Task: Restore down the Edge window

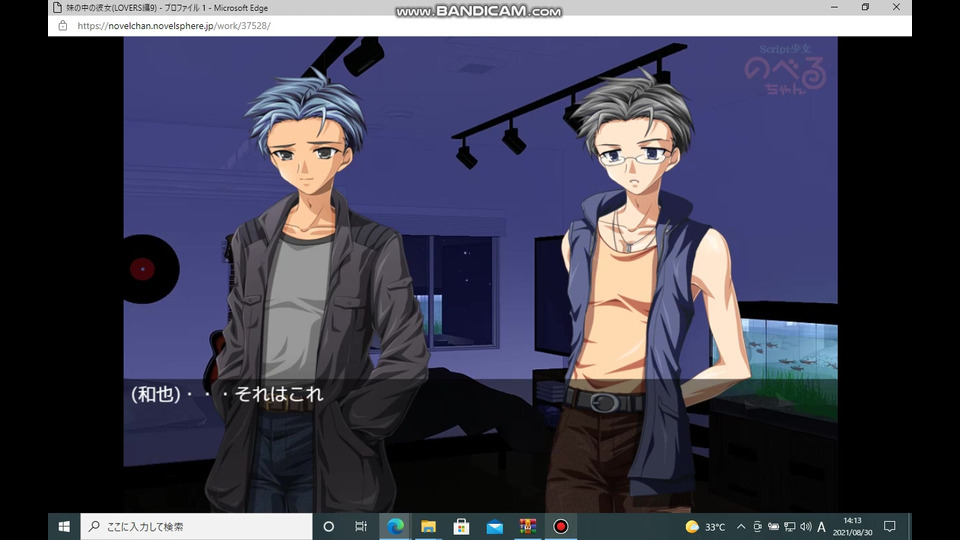Action: (x=865, y=7)
